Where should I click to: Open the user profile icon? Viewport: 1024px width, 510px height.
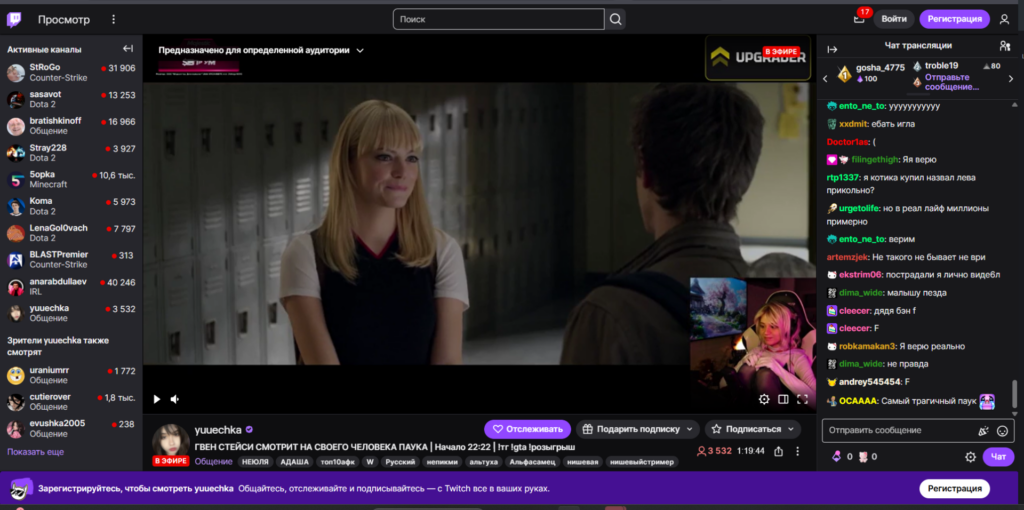pyautogui.click(x=1004, y=20)
